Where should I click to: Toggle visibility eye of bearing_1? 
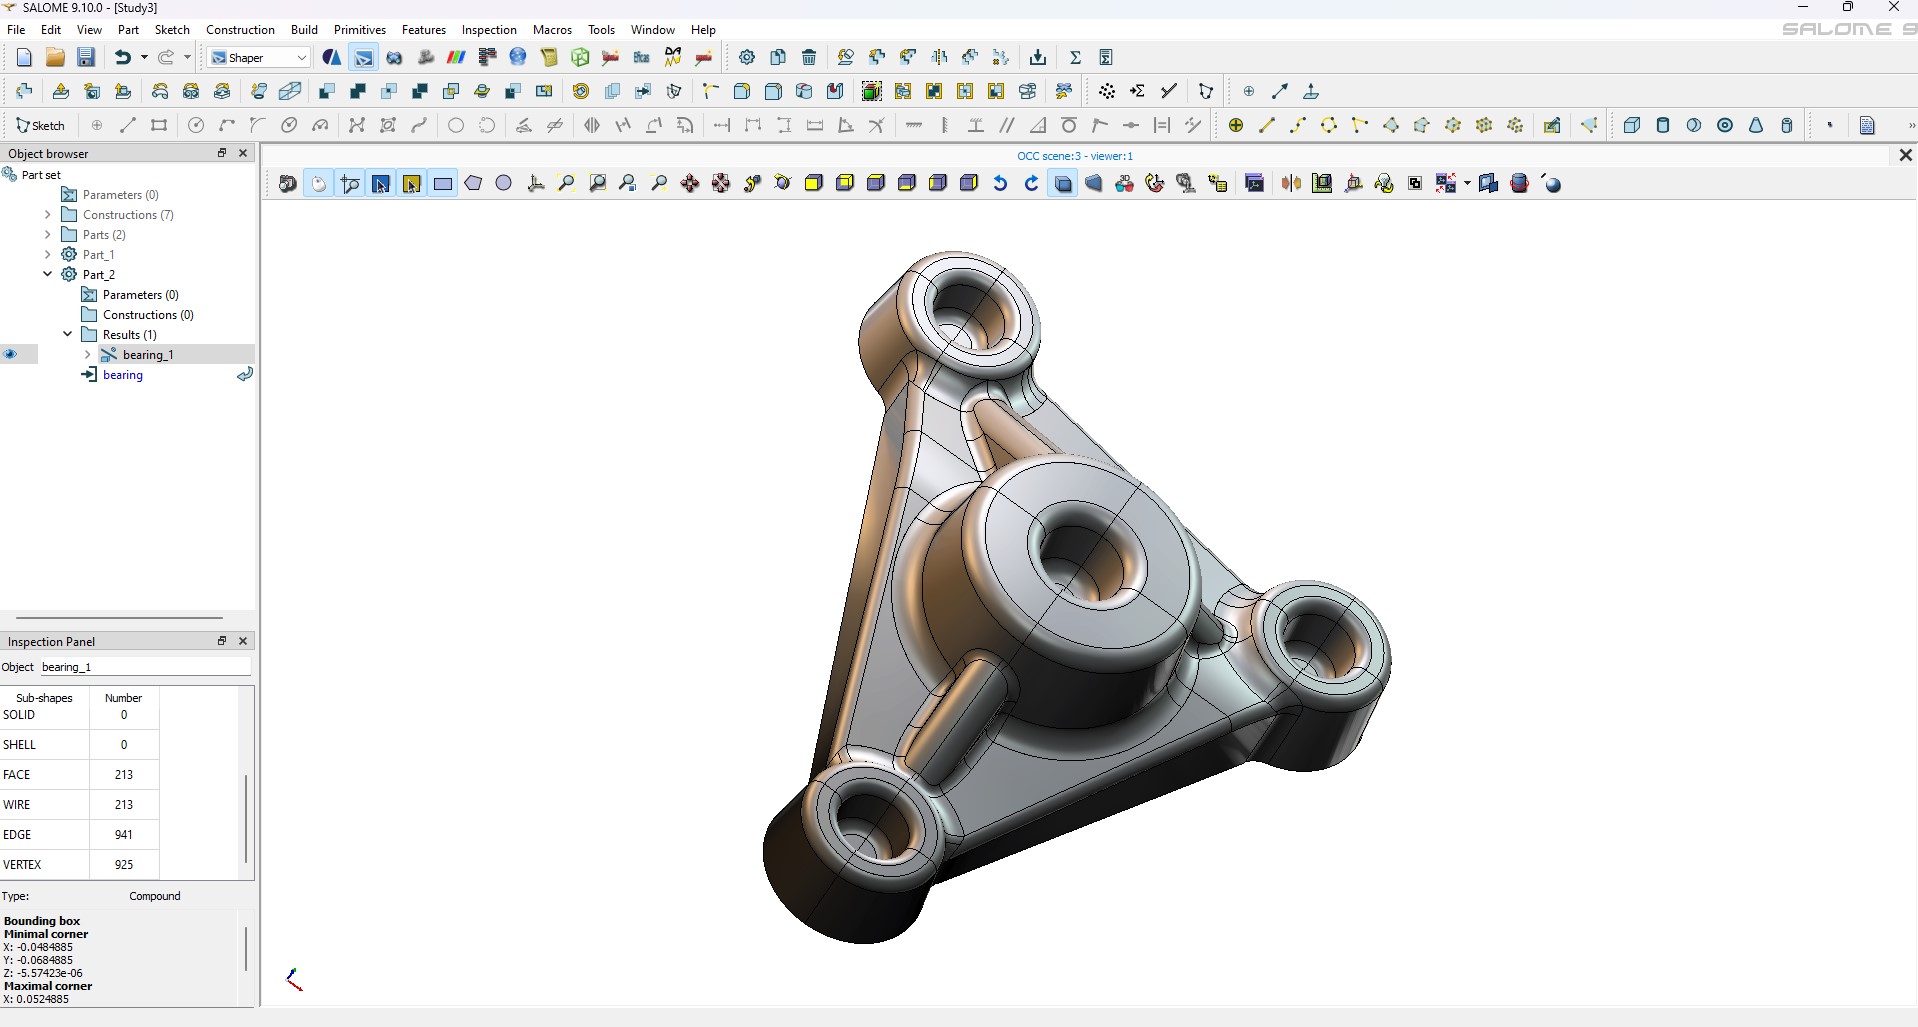11,354
